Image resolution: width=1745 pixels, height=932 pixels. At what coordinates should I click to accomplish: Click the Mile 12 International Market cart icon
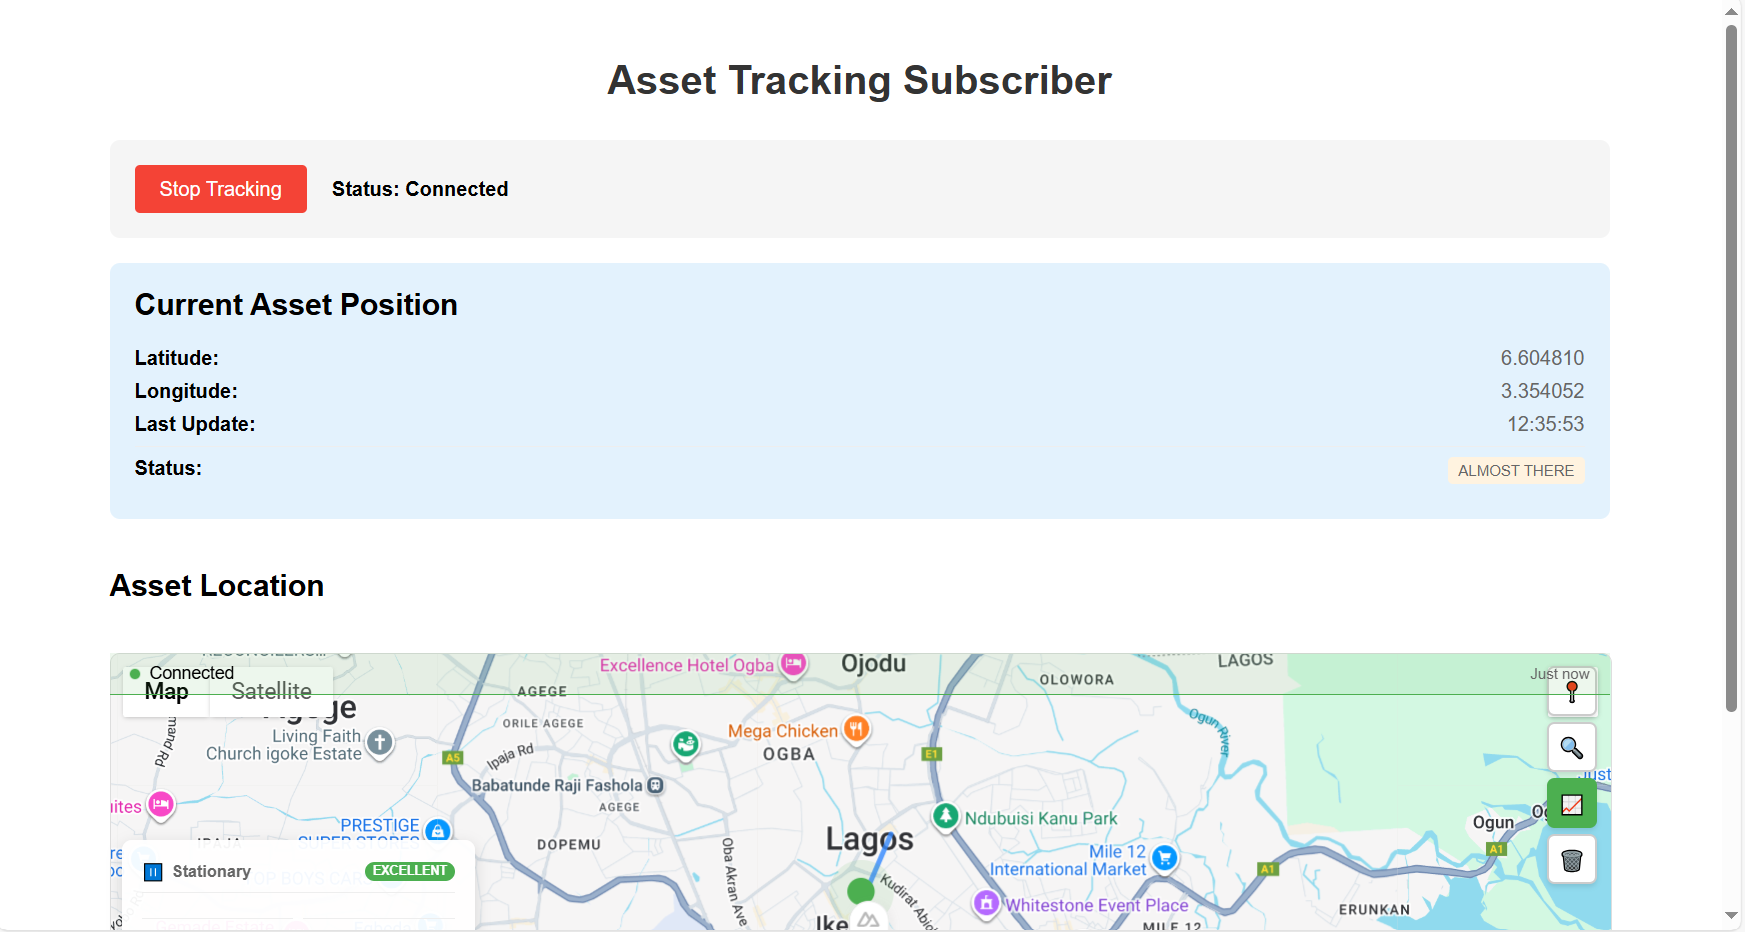pyautogui.click(x=1163, y=857)
